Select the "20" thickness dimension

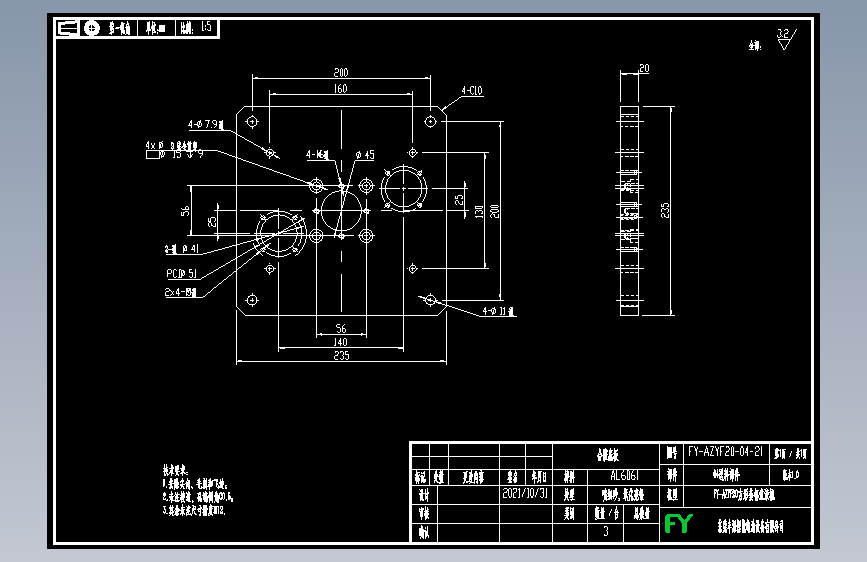pos(644,69)
